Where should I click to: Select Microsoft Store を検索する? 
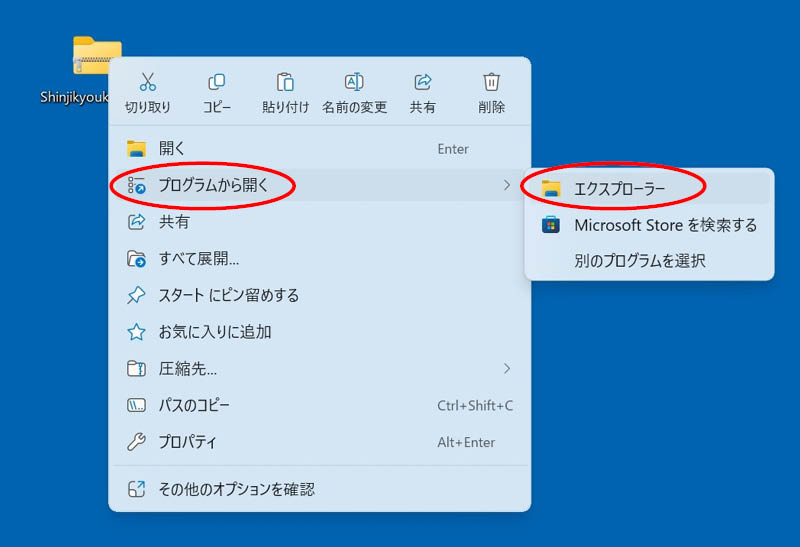[x=649, y=225]
